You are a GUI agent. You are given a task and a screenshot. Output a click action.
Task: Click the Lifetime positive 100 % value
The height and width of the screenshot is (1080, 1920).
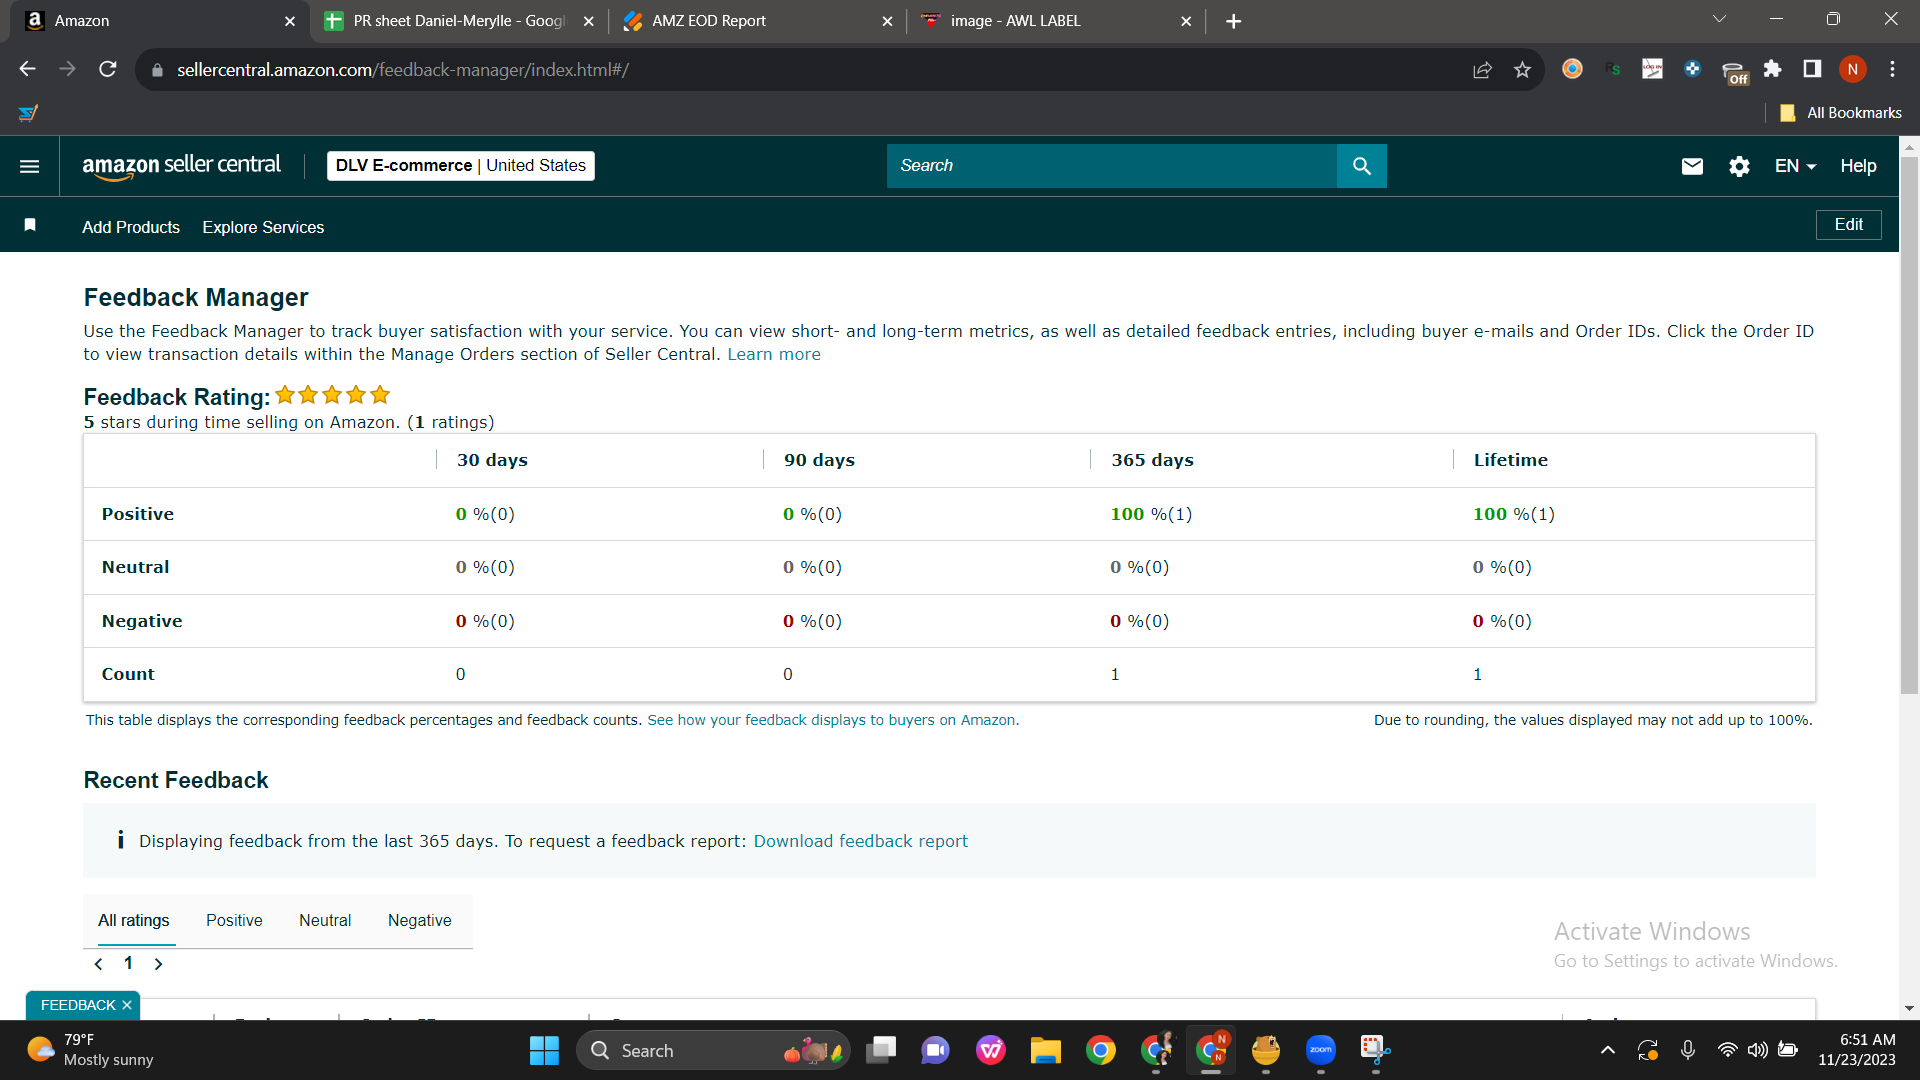click(1513, 514)
